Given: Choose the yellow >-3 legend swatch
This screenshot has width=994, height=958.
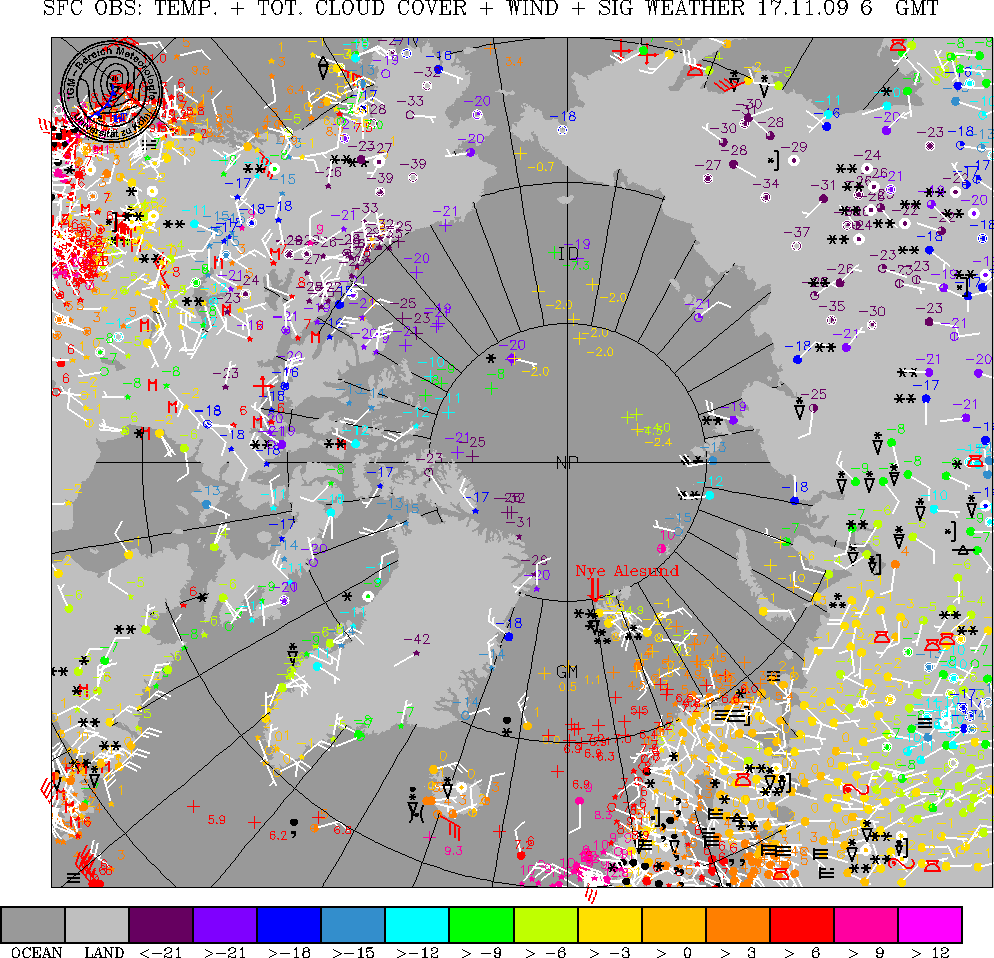Looking at the screenshot, I should (609, 925).
